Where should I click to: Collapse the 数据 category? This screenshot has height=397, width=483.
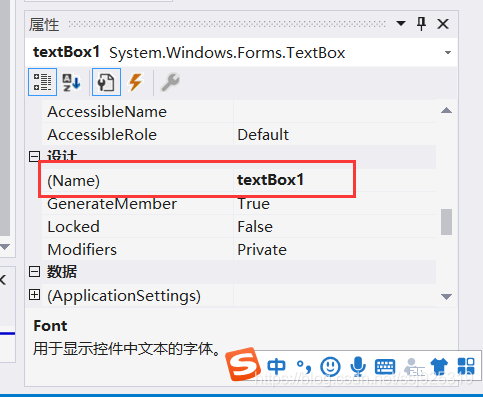(34, 272)
